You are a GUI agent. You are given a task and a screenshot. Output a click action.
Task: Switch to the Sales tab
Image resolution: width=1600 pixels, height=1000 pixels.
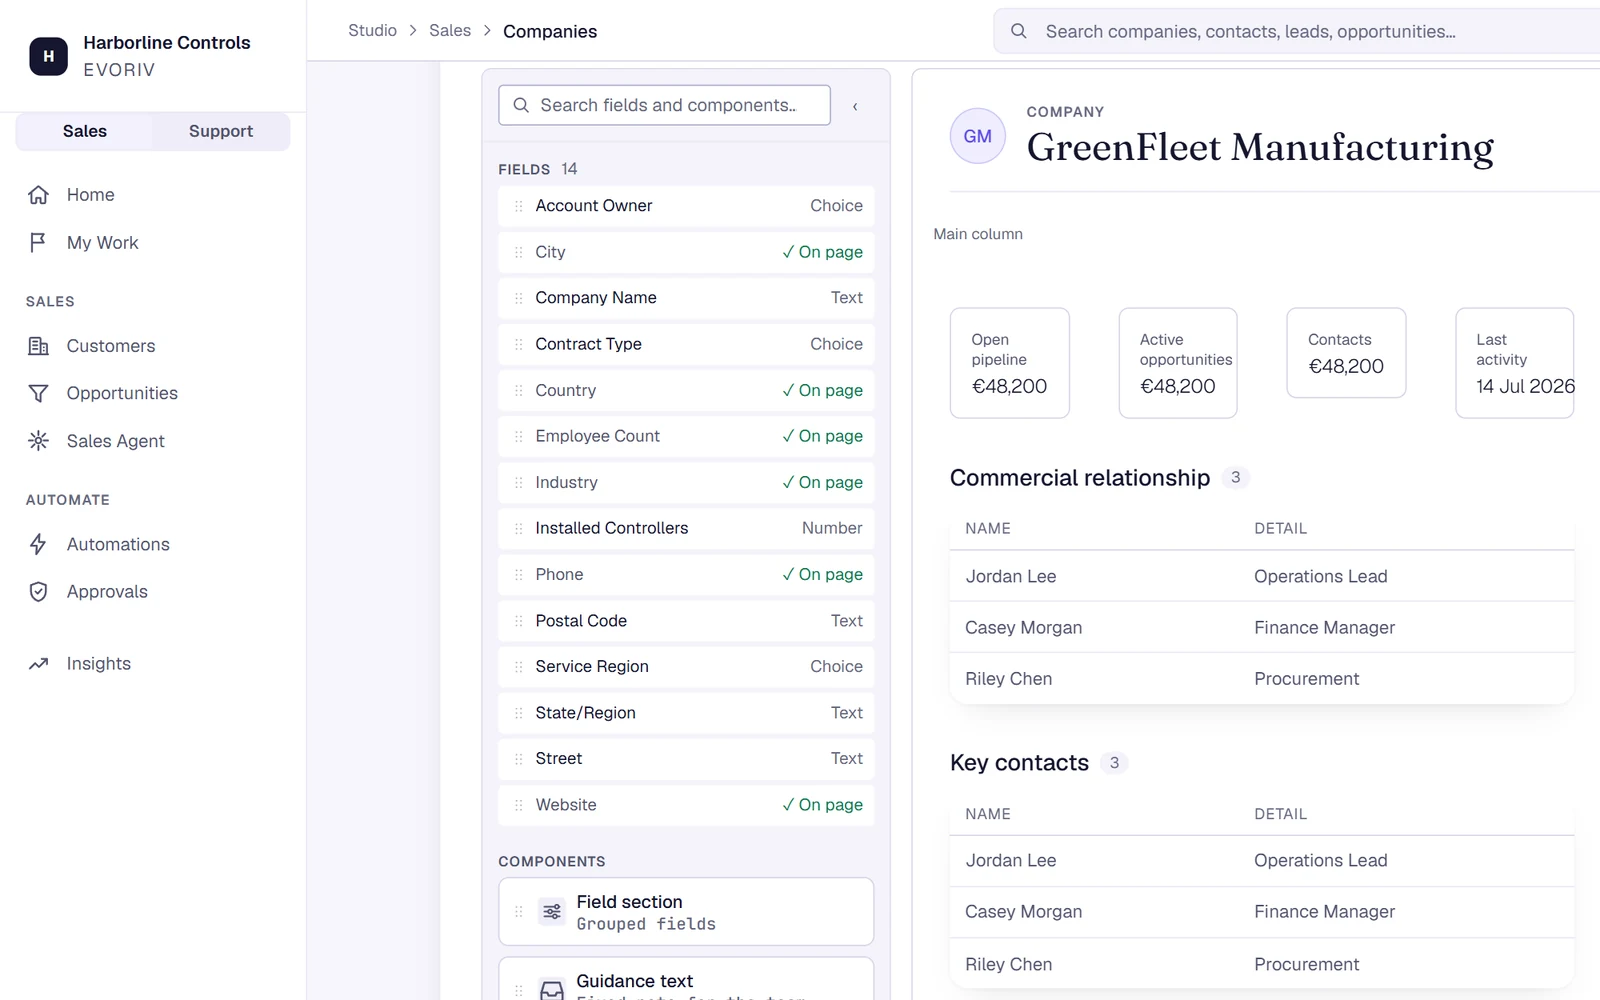click(85, 131)
